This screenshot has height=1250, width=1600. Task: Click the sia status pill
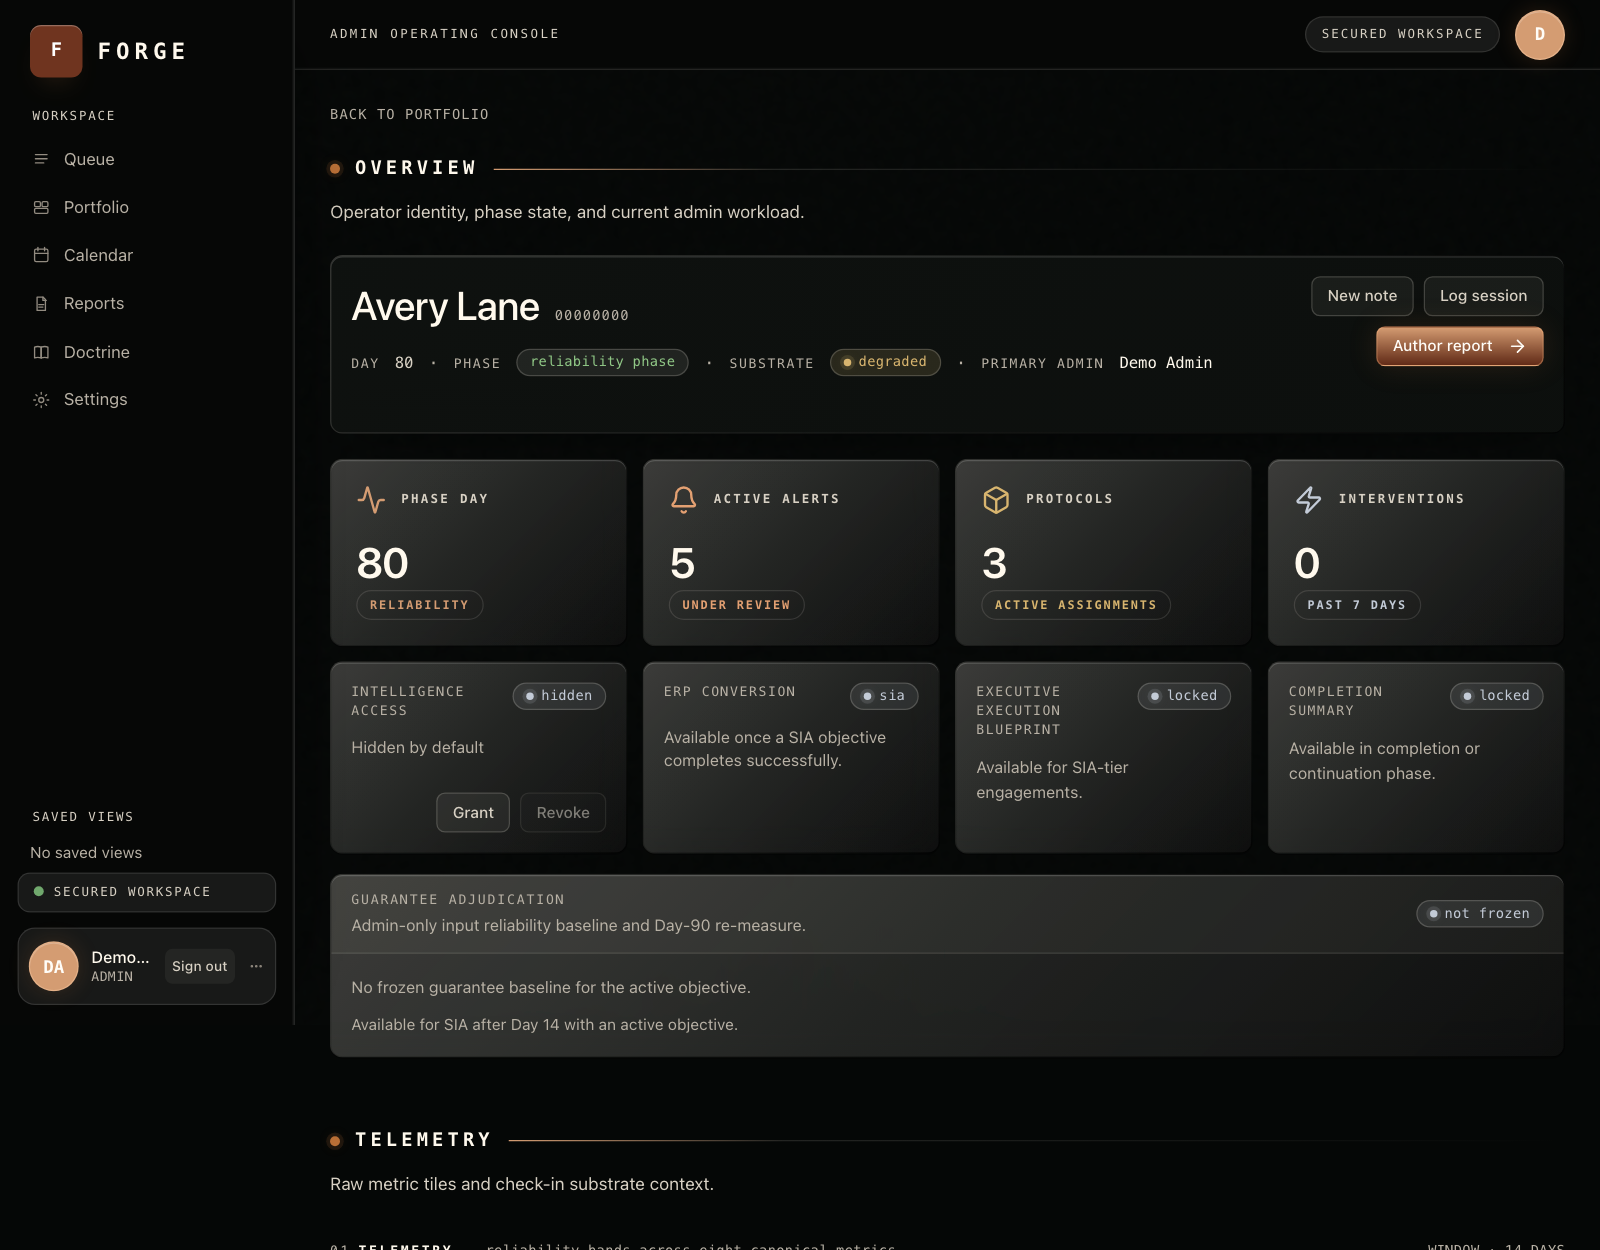click(884, 696)
